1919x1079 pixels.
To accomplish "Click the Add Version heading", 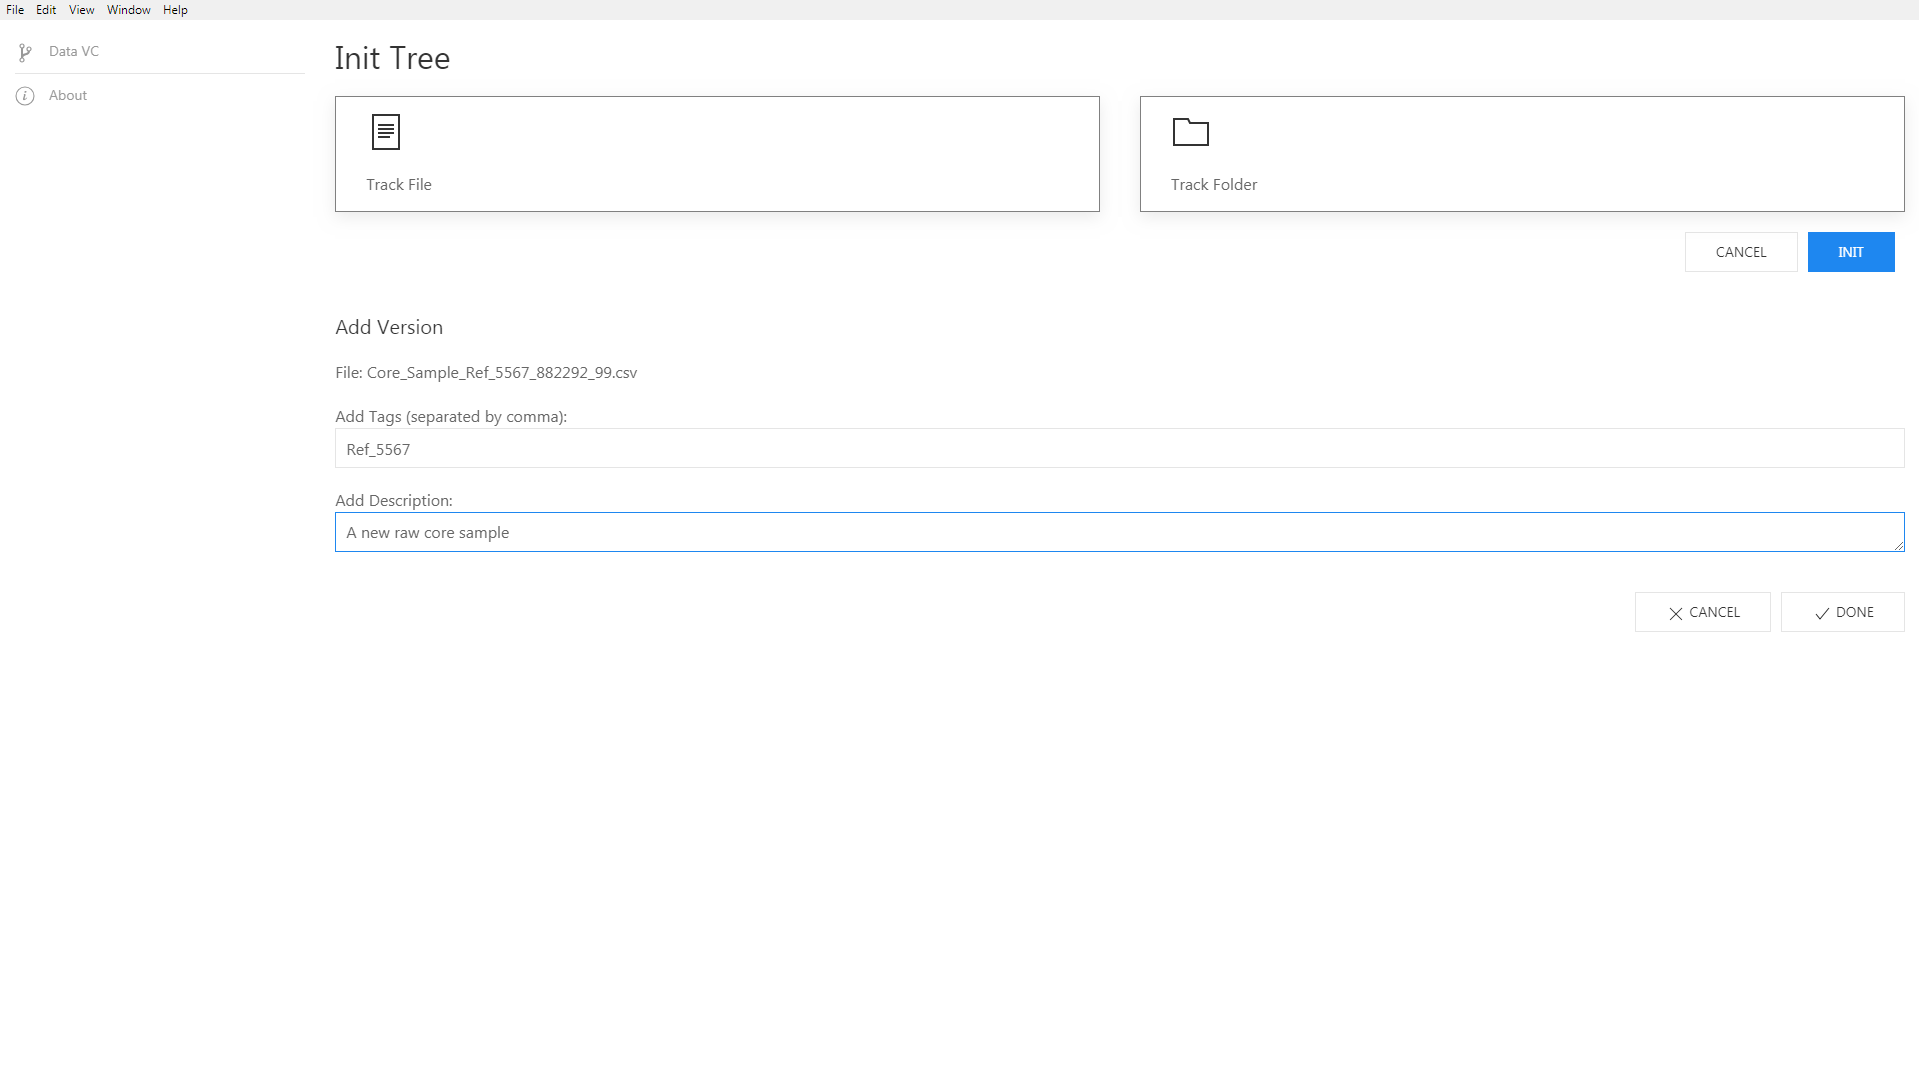I will click(389, 327).
